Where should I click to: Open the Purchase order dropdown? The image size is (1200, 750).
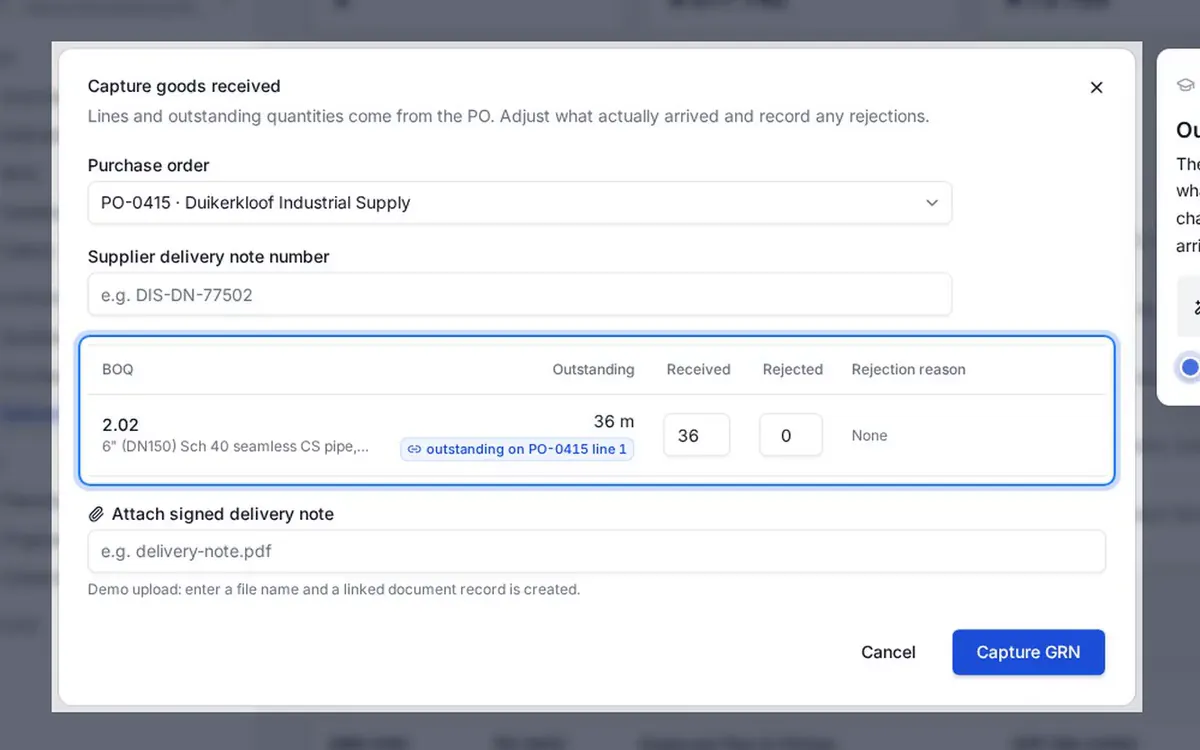click(520, 203)
